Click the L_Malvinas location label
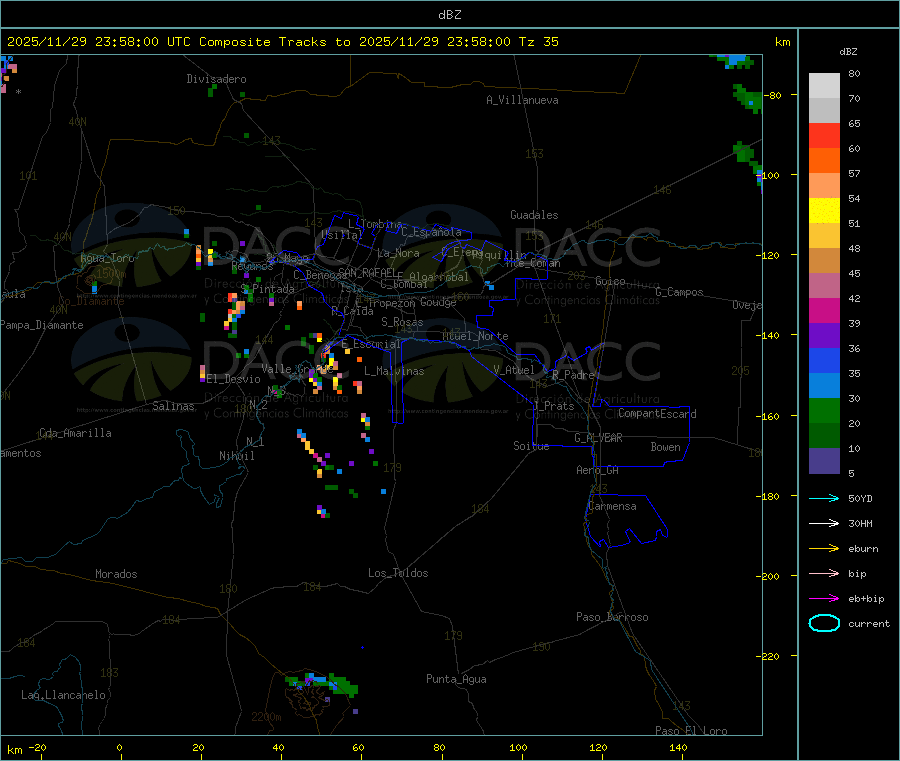Image resolution: width=900 pixels, height=761 pixels. click(x=394, y=371)
